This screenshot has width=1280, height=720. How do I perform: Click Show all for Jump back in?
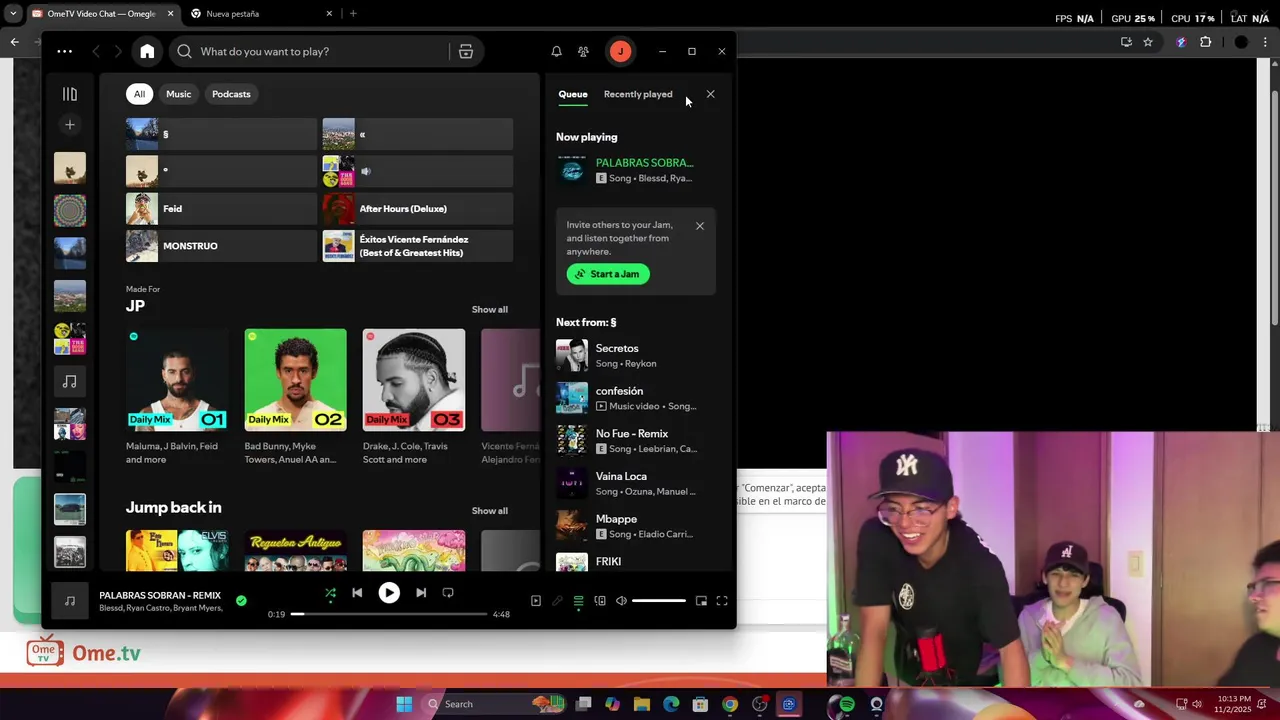(489, 511)
